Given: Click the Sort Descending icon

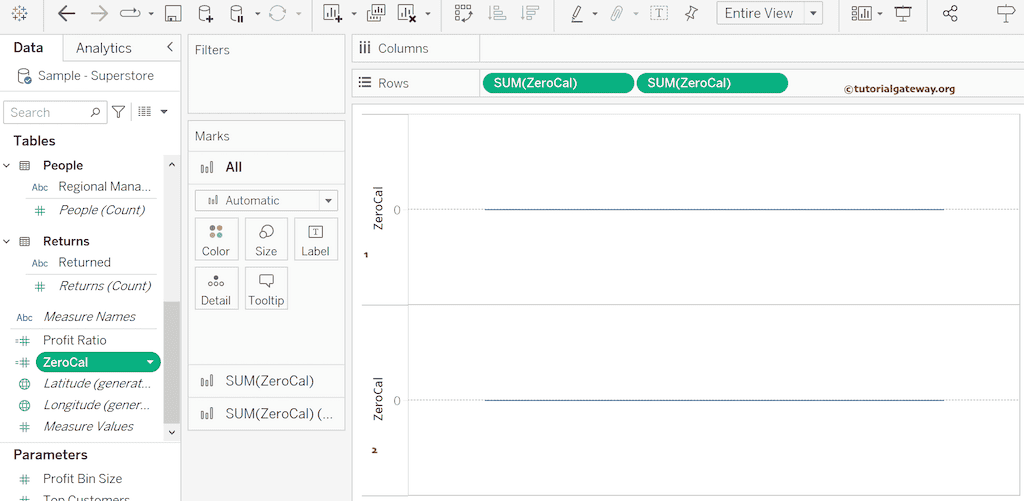Looking at the screenshot, I should (x=531, y=13).
